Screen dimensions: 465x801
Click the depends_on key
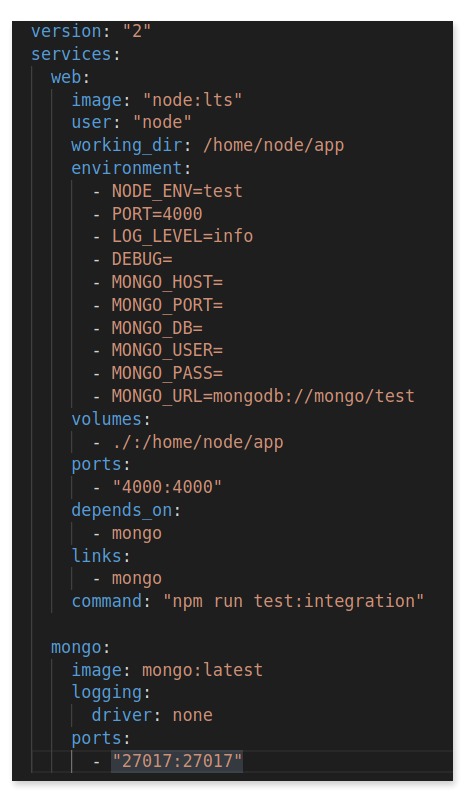(x=122, y=510)
